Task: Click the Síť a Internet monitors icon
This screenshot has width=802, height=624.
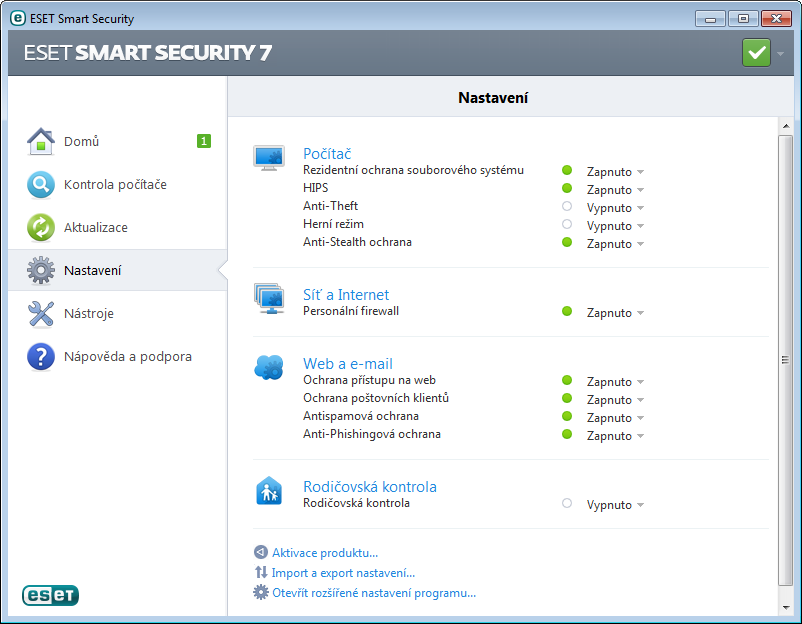Action: [269, 298]
